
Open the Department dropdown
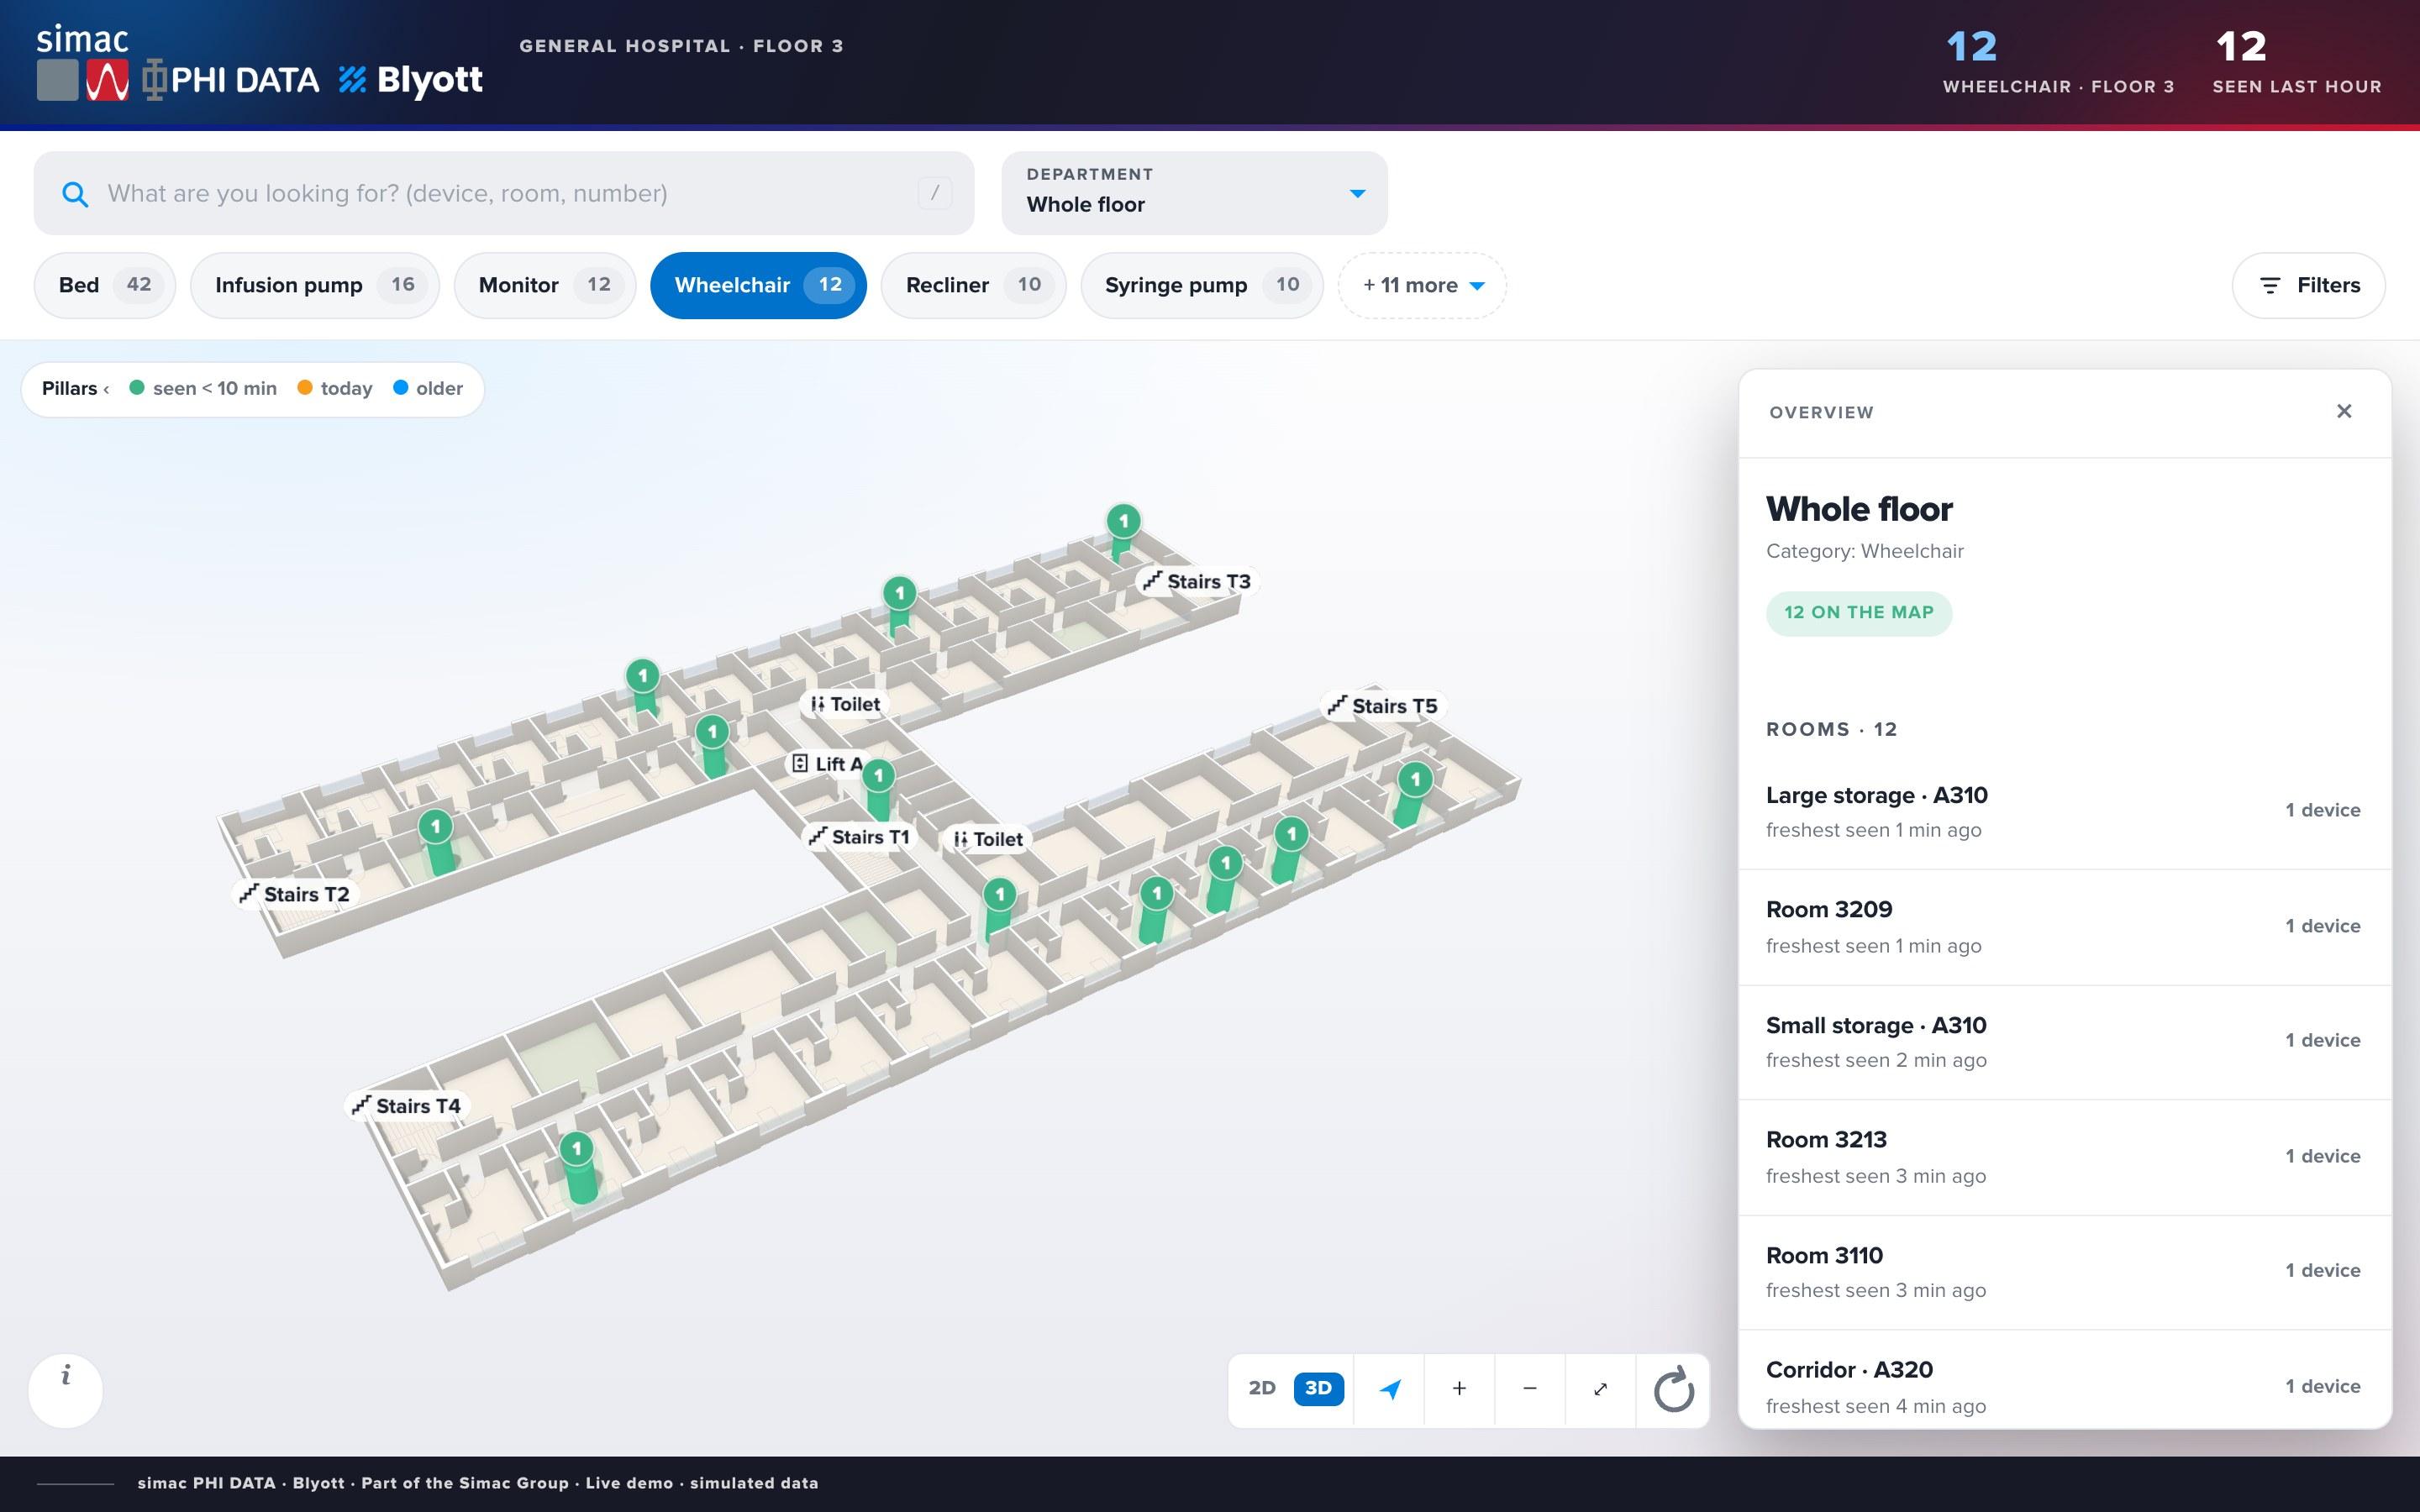[1194, 193]
